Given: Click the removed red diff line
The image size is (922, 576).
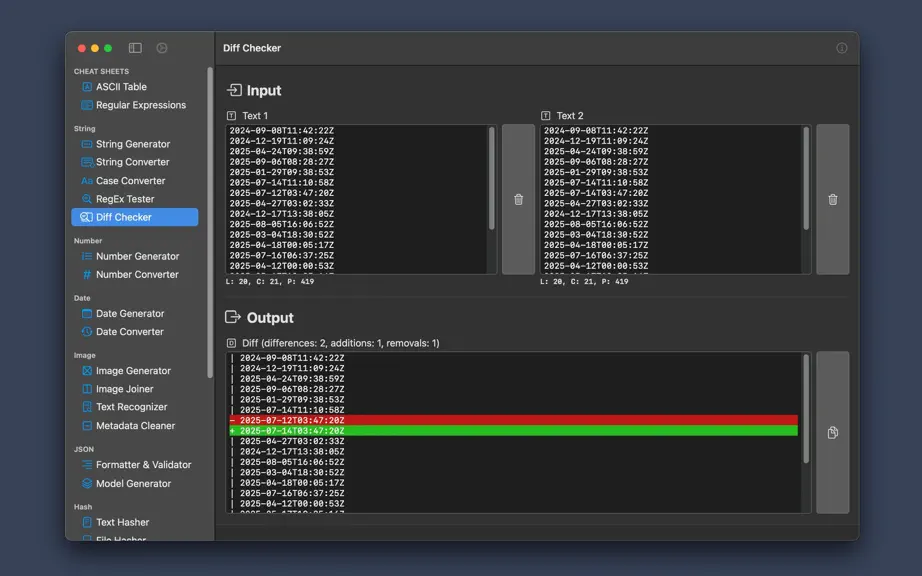Looking at the screenshot, I should (x=513, y=420).
